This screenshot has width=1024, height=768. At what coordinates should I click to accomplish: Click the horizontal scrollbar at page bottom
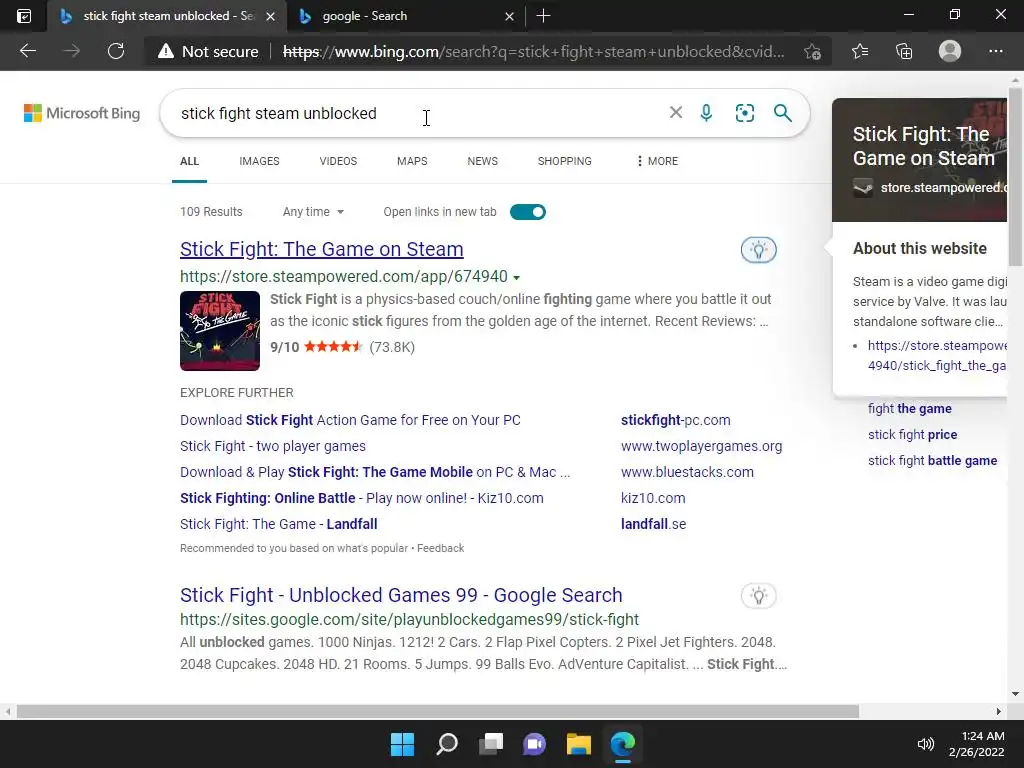point(438,711)
